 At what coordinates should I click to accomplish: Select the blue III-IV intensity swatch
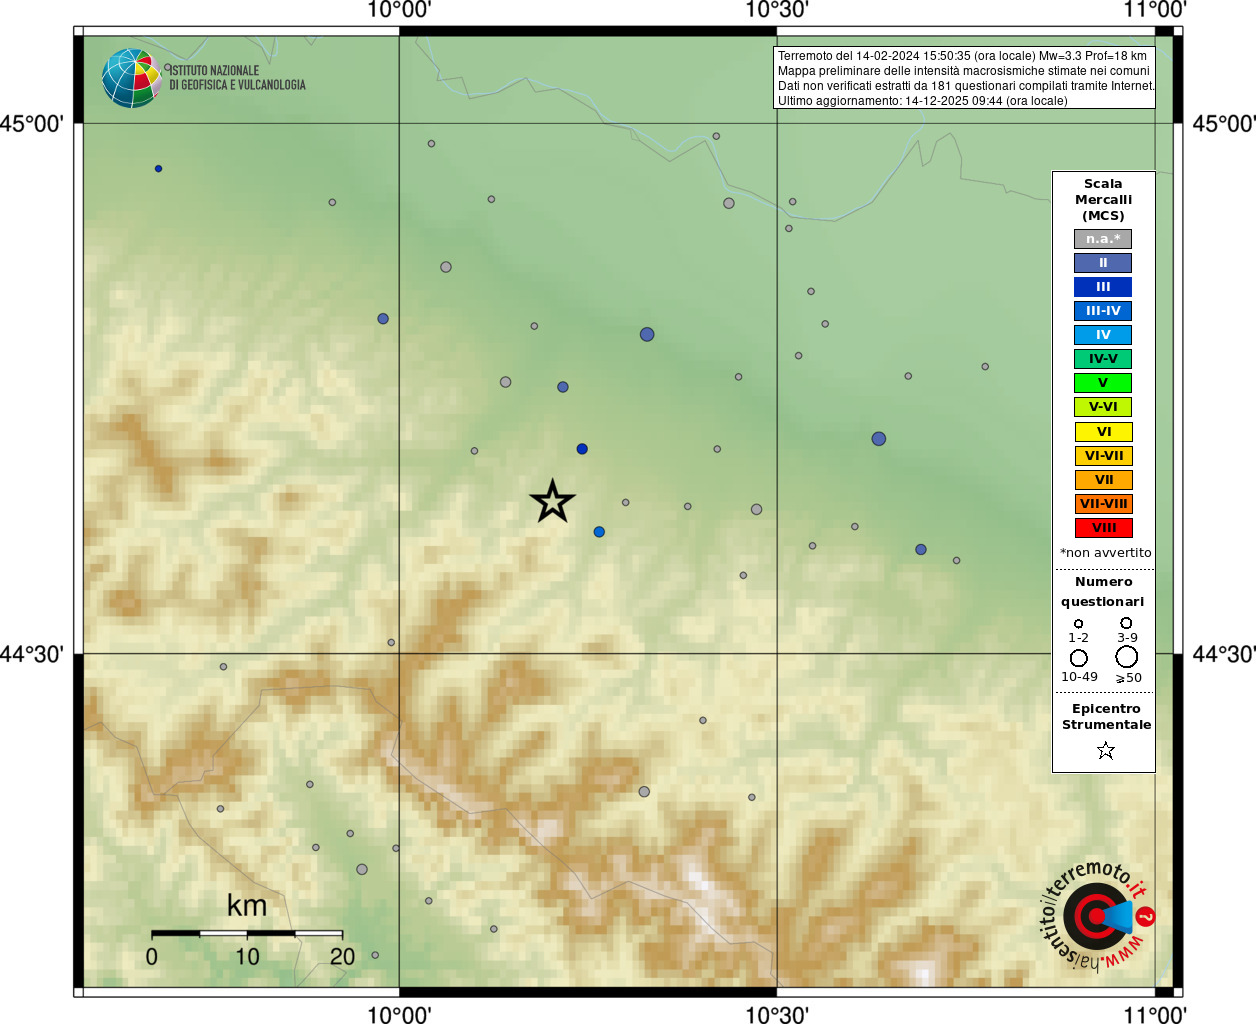[x=1103, y=311]
